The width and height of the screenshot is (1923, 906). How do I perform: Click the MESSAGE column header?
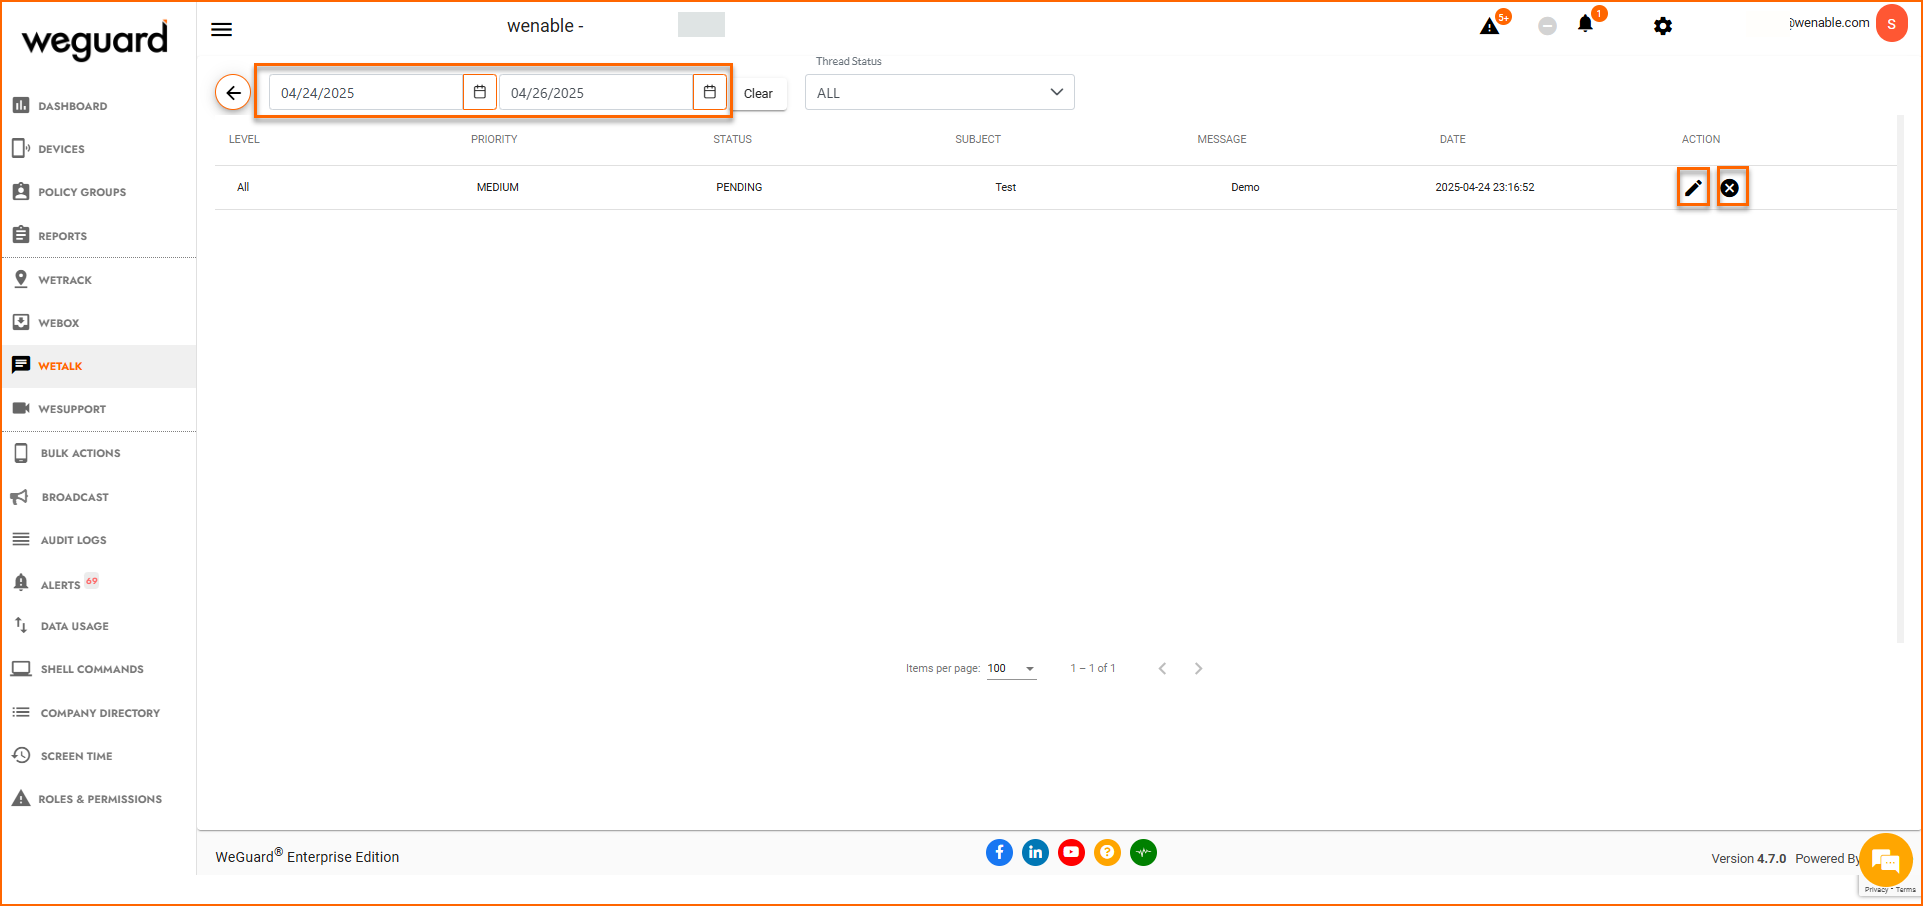[1222, 139]
